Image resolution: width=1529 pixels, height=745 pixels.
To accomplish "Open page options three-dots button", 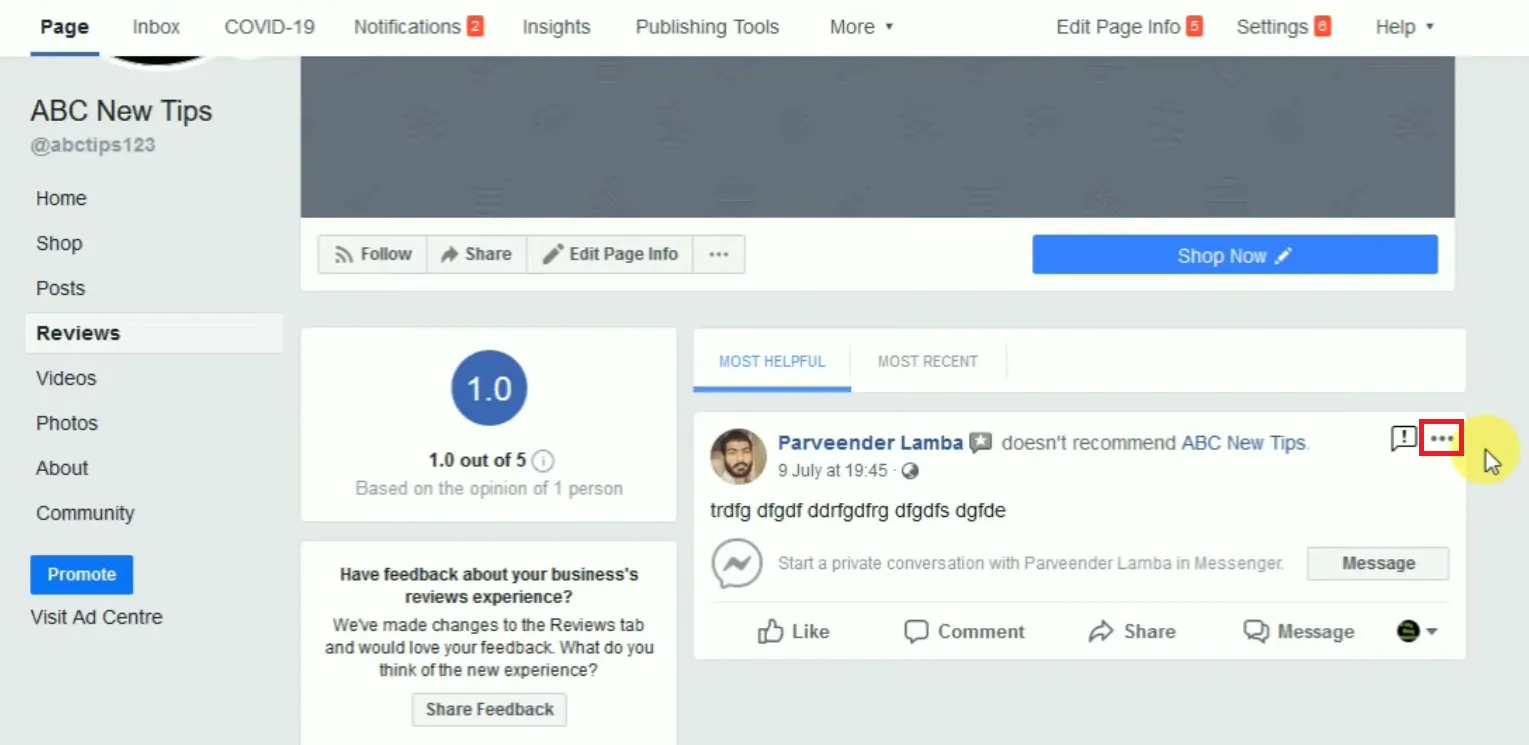I will point(718,254).
